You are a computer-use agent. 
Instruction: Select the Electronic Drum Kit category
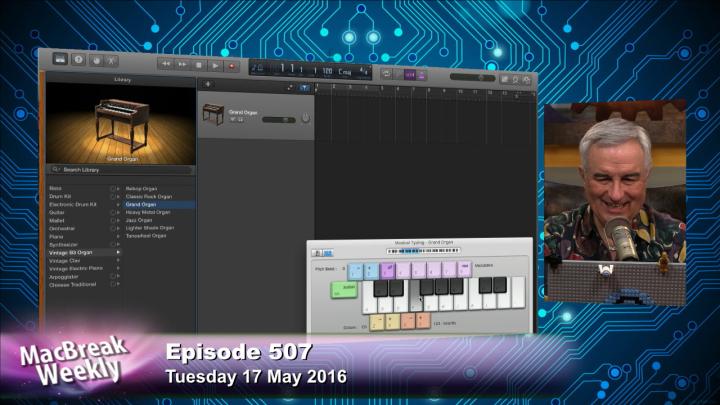pos(73,204)
